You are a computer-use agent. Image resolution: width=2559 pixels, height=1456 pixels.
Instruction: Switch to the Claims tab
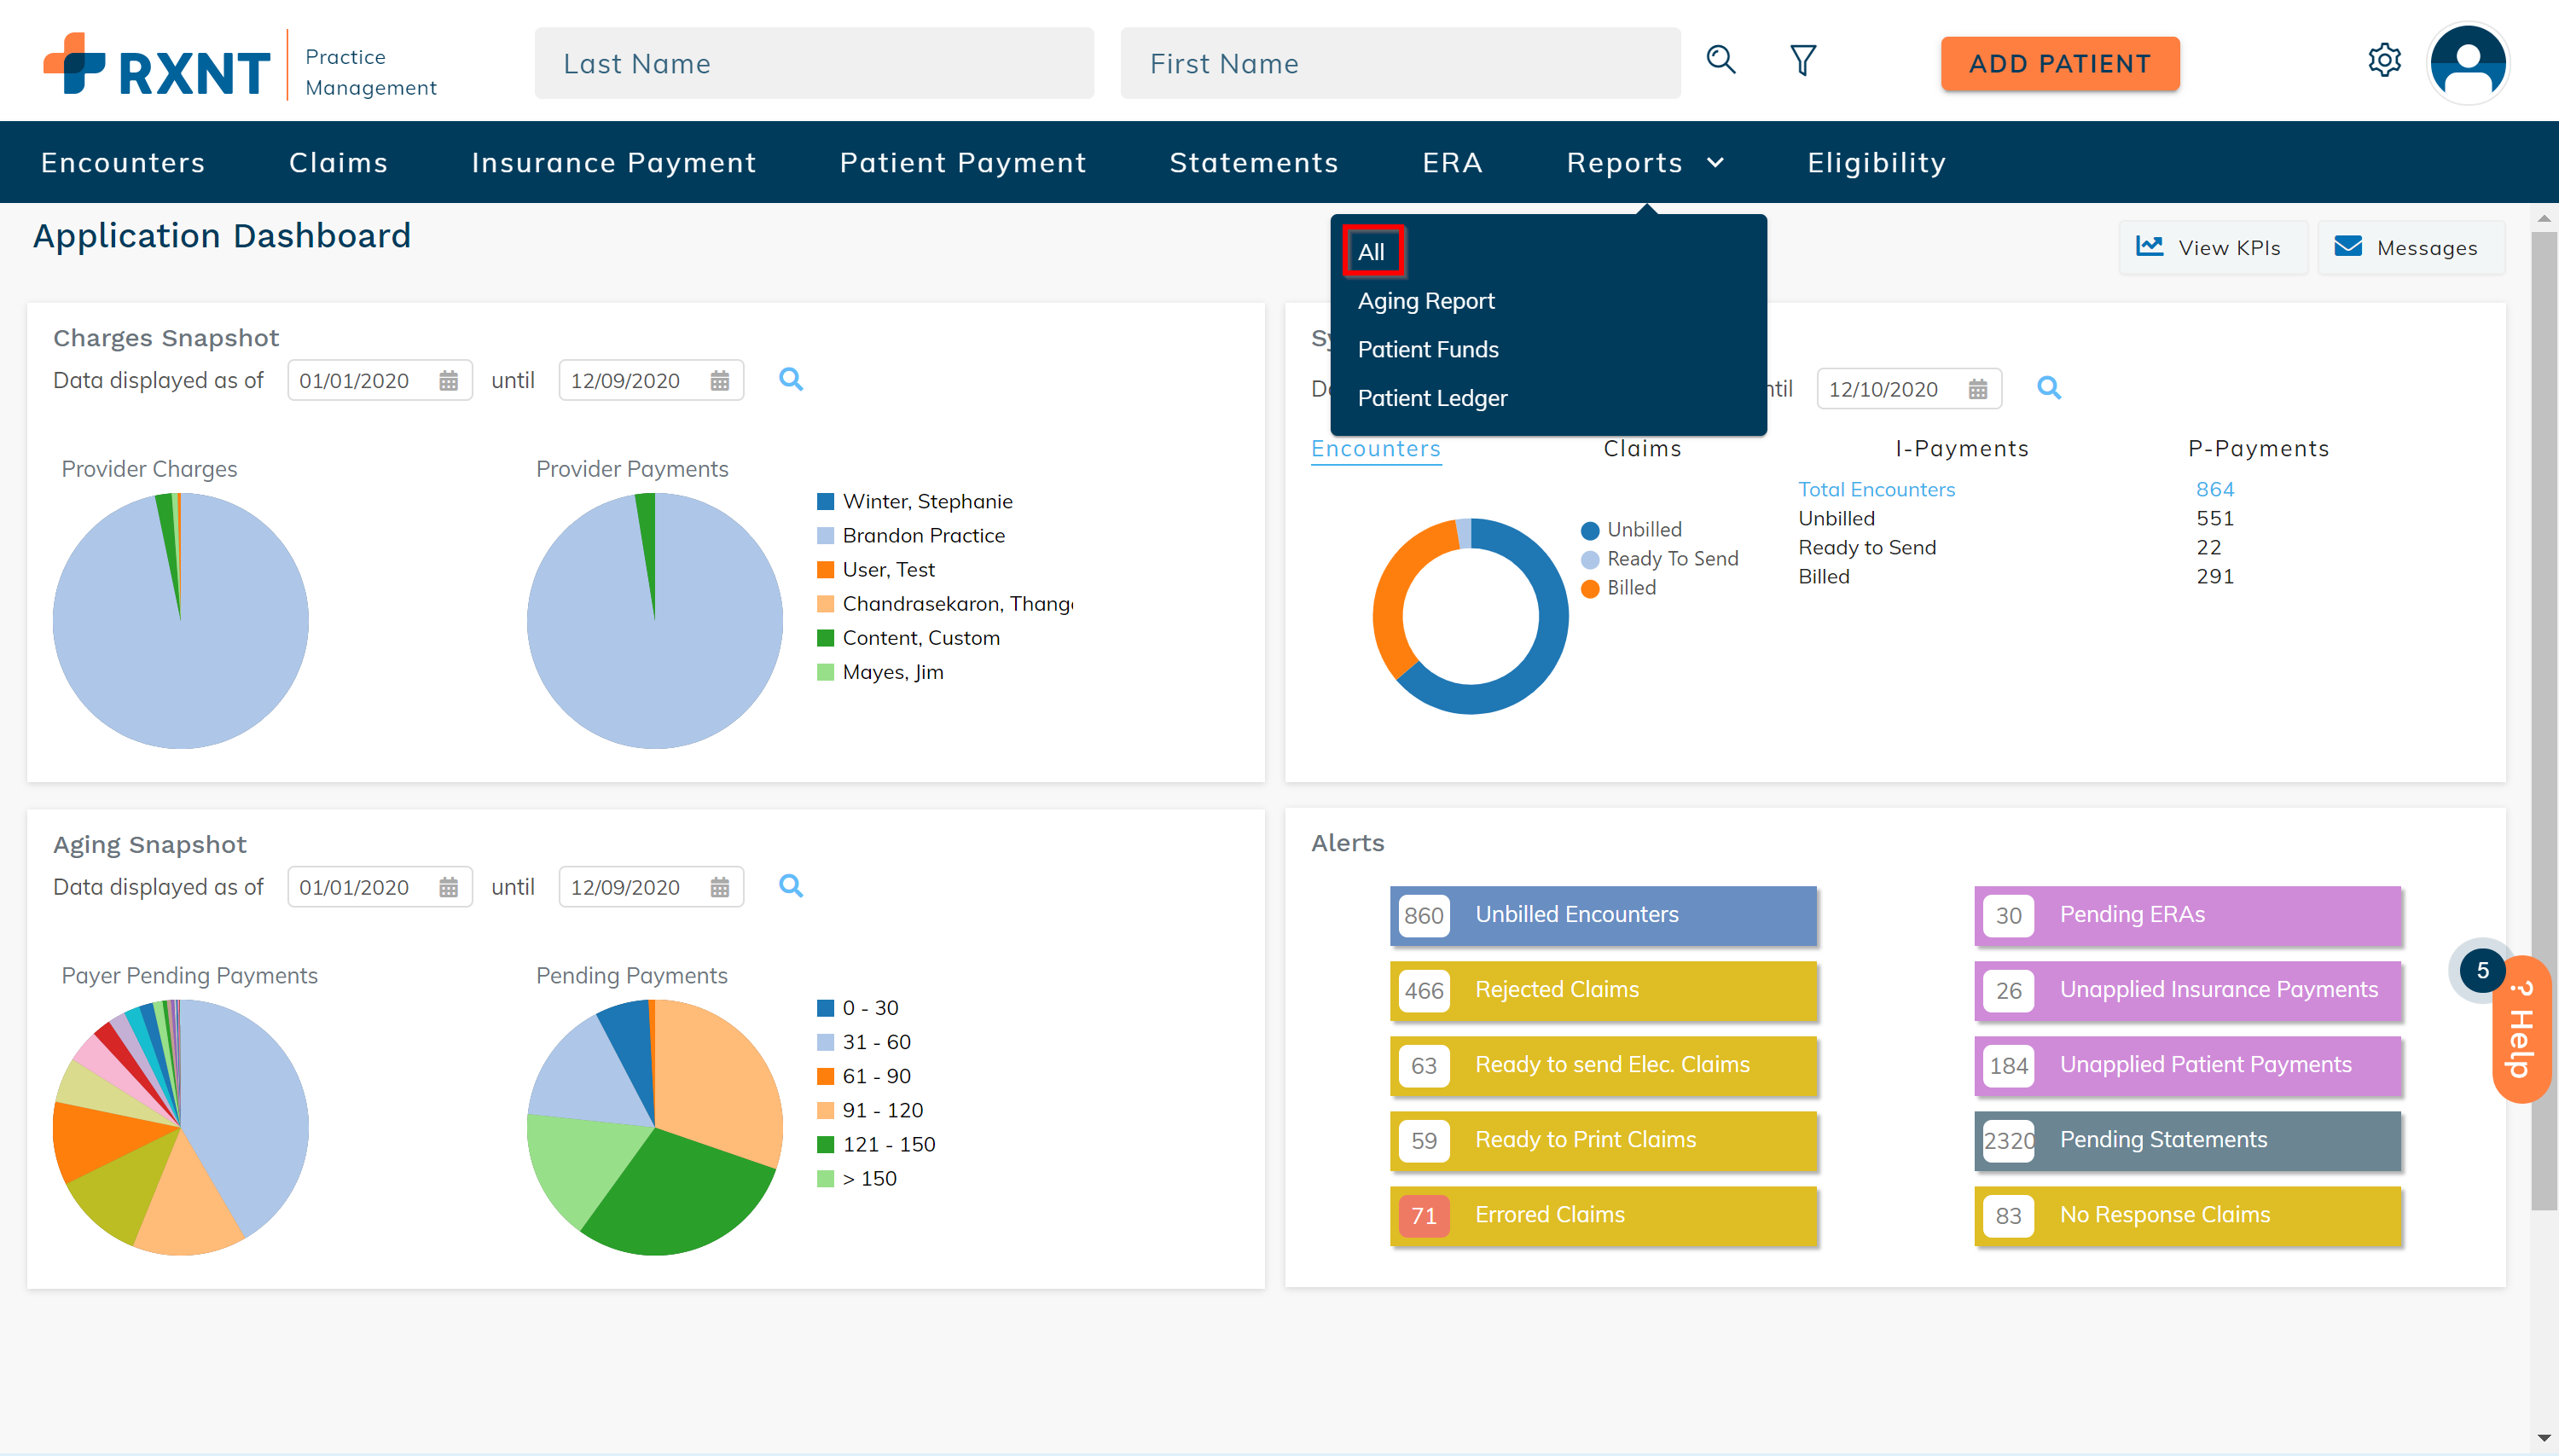coord(1642,449)
